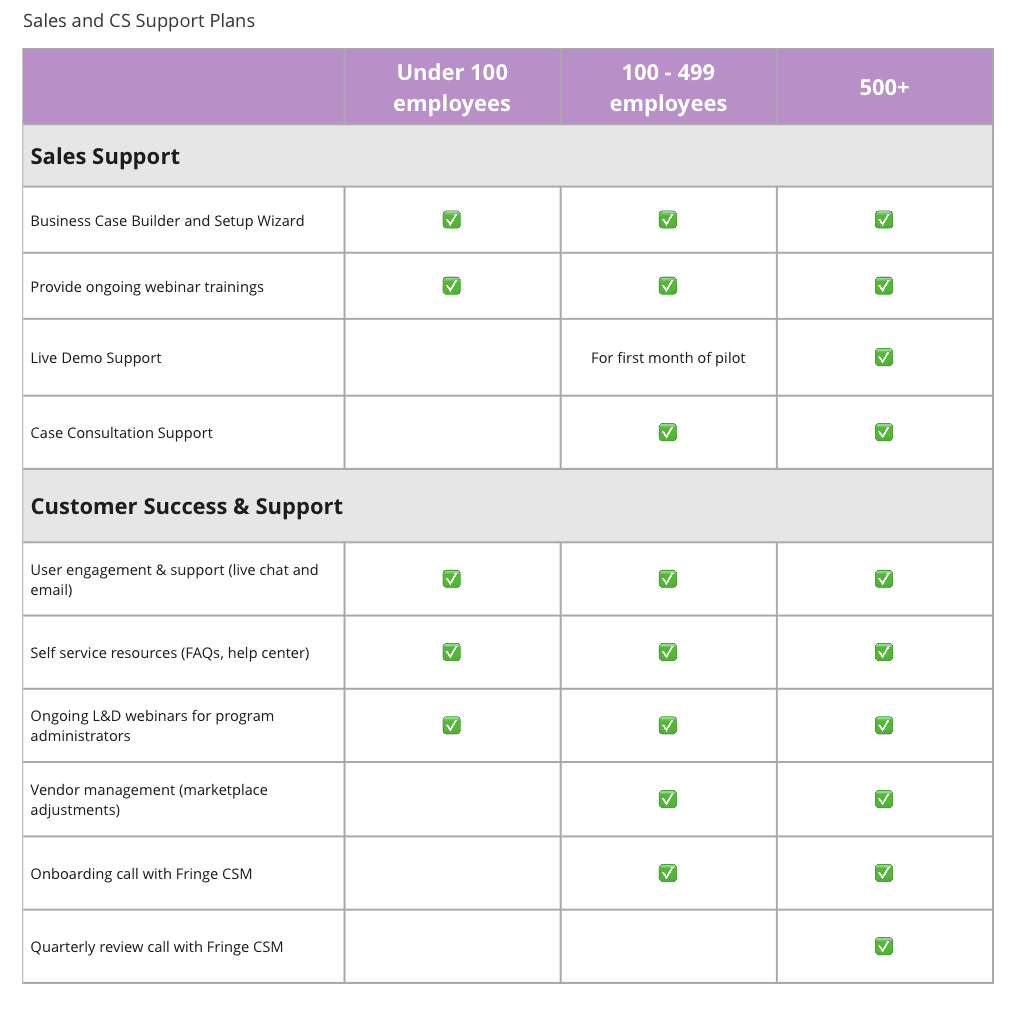Click webinar trainings checkmark in 500+ column
This screenshot has height=1014, width=1016.
point(884,286)
